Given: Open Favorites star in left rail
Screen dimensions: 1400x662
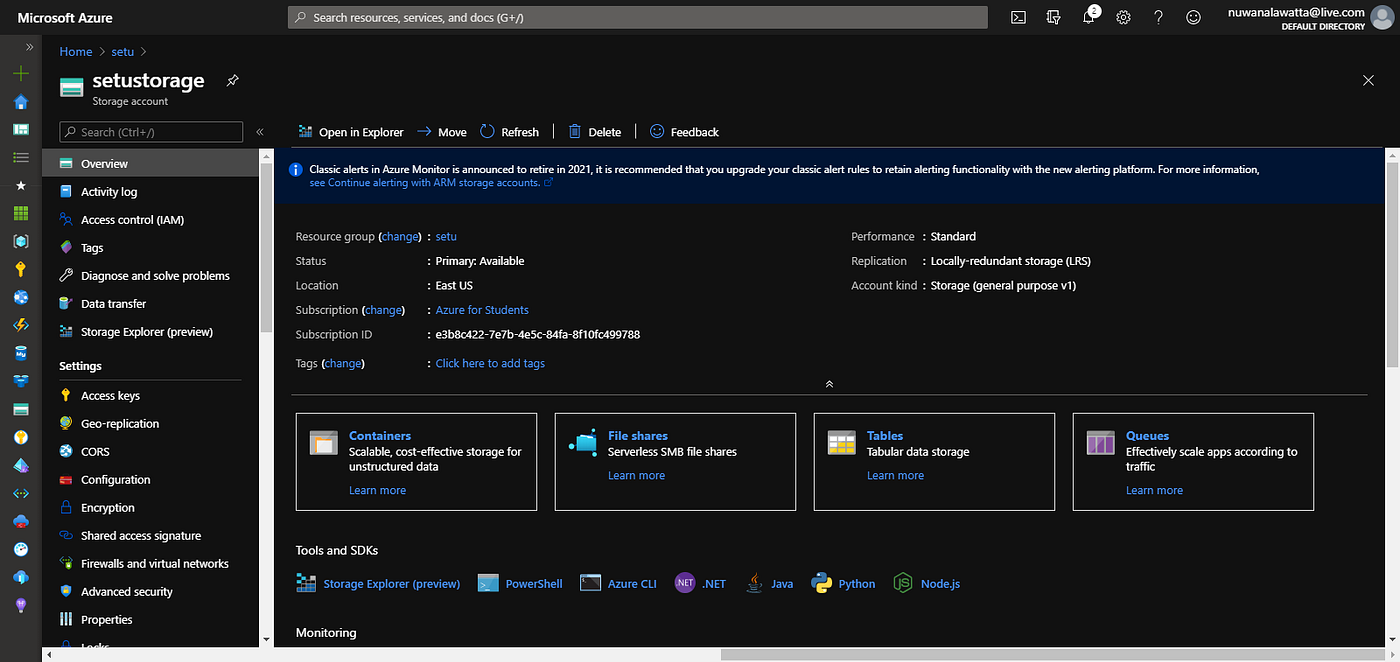Looking at the screenshot, I should pyautogui.click(x=21, y=186).
